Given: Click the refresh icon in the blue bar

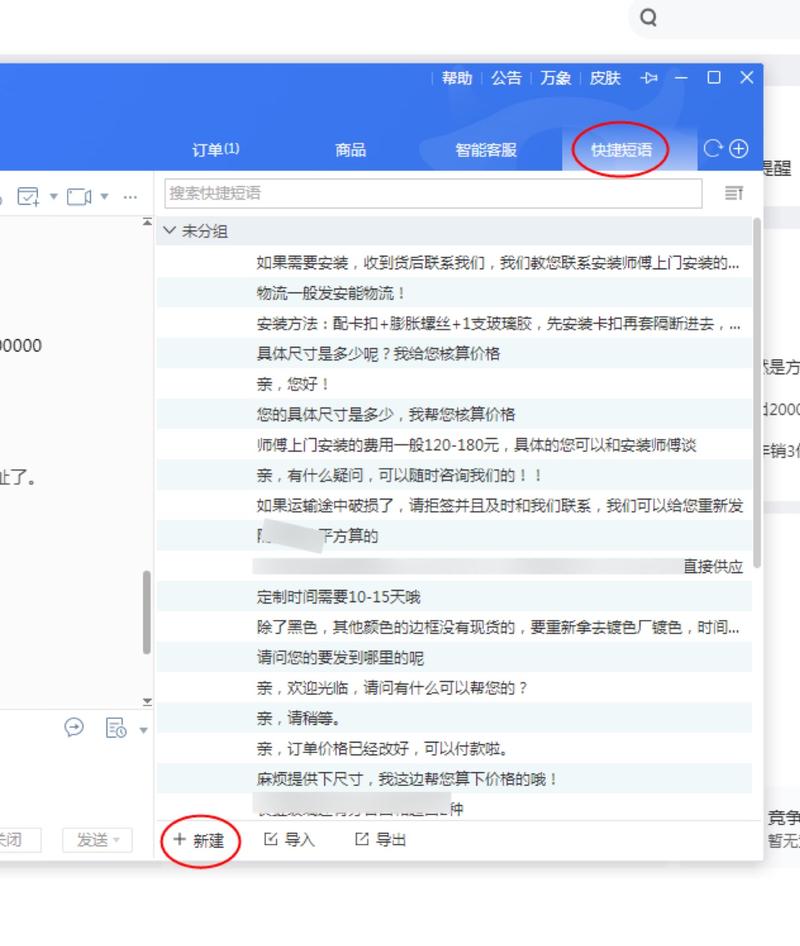Looking at the screenshot, I should [715, 147].
